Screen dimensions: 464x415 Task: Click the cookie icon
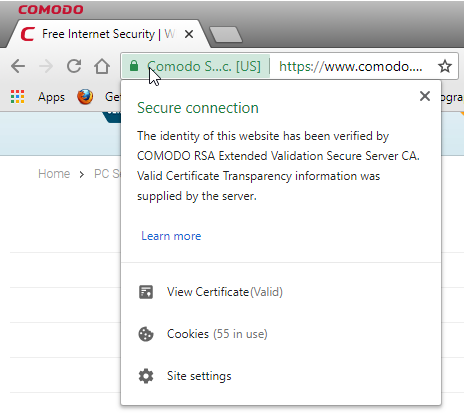(x=146, y=334)
